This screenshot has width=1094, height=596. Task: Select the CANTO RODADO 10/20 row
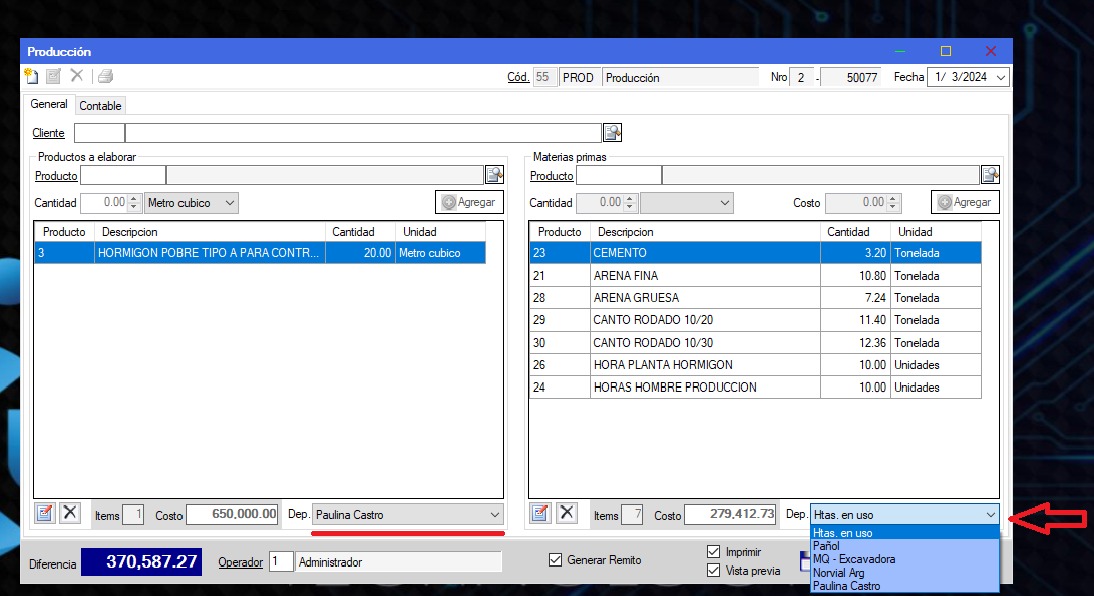pyautogui.click(x=755, y=320)
